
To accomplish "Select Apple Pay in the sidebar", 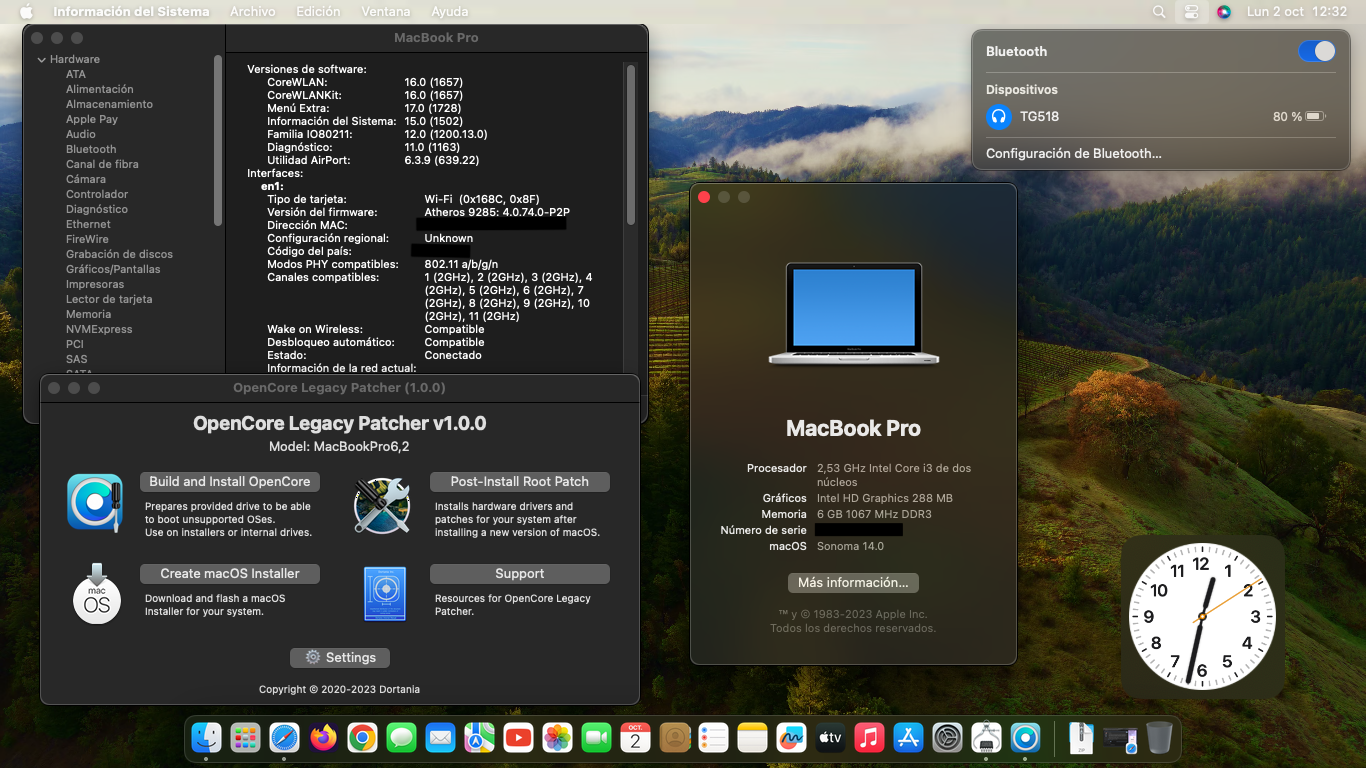I will click(x=92, y=119).
